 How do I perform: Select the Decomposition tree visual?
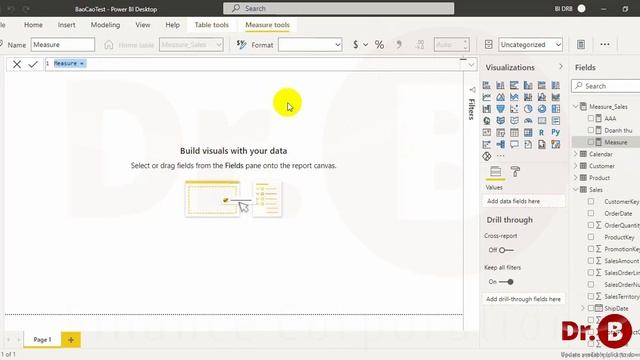[500, 144]
